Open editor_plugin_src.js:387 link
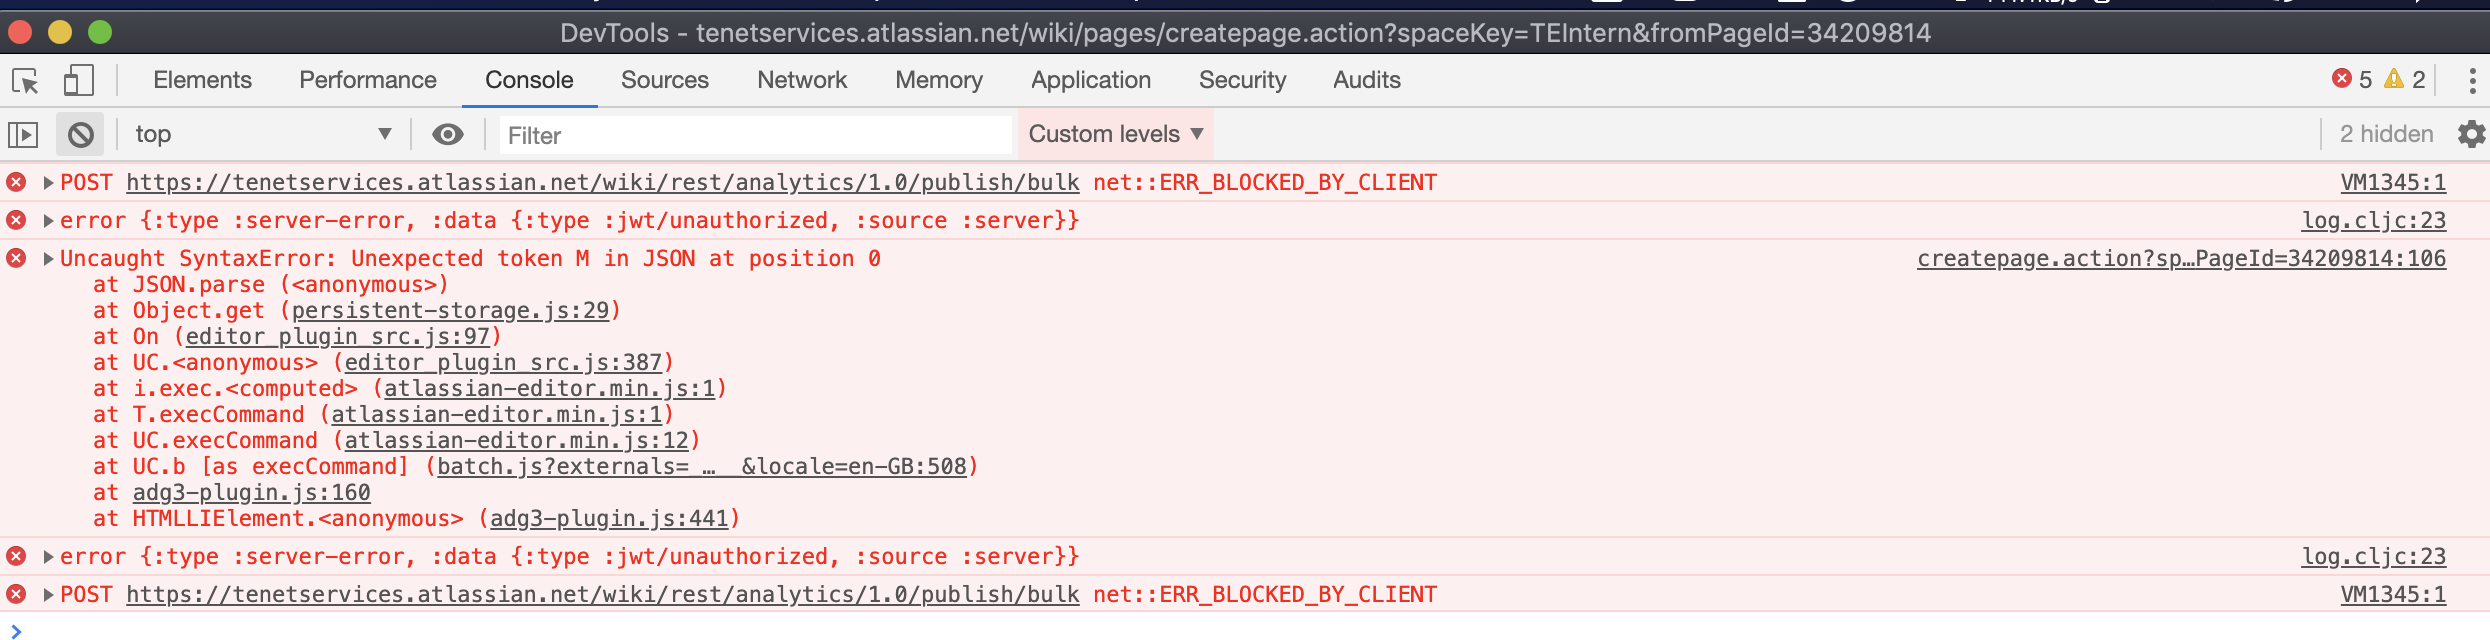Image resolution: width=2490 pixels, height=640 pixels. [503, 363]
